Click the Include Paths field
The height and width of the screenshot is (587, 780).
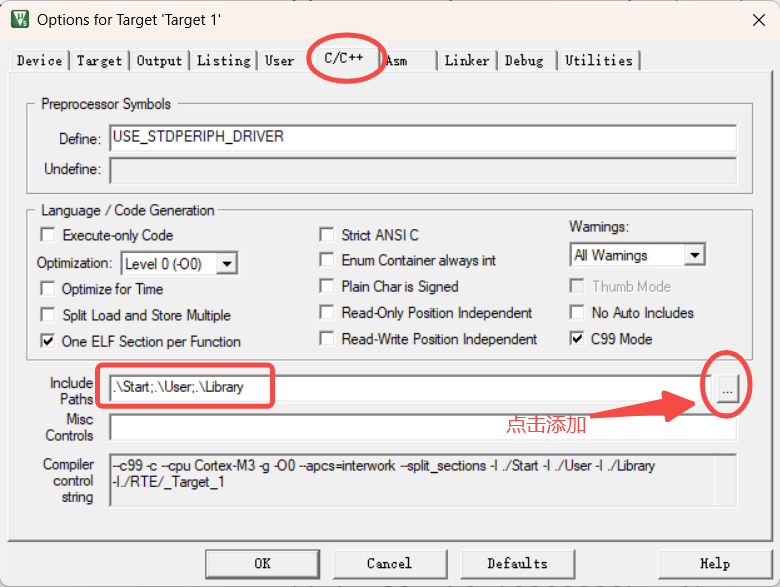coord(410,388)
